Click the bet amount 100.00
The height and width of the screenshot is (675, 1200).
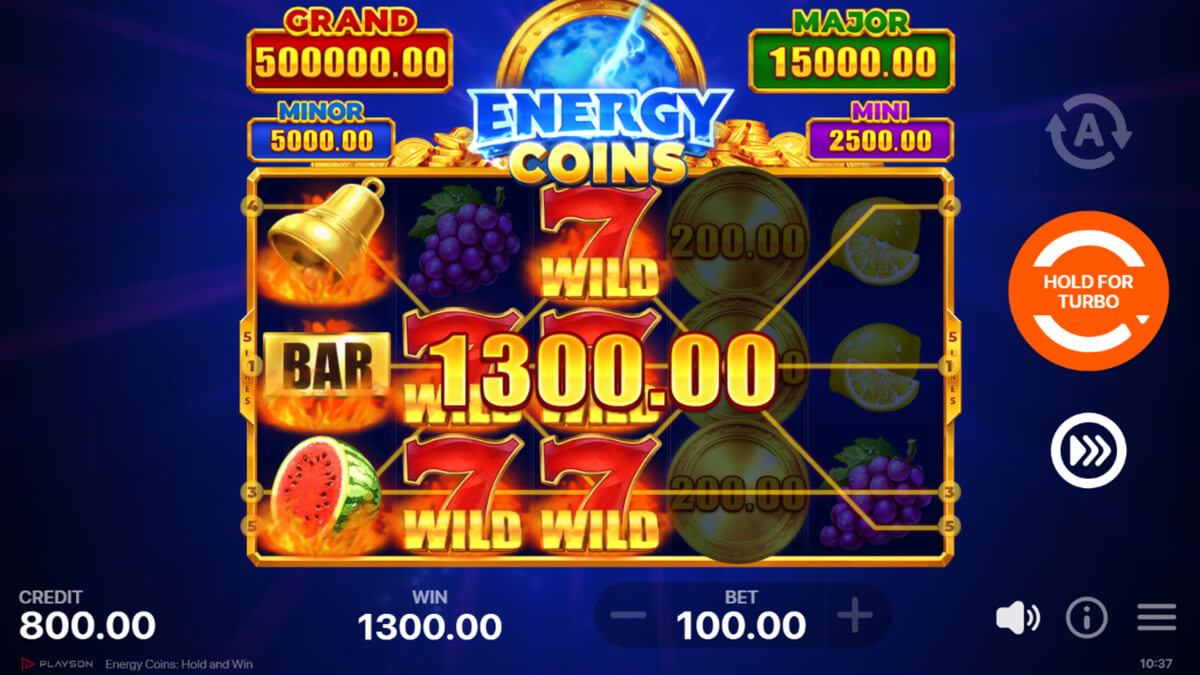(x=741, y=626)
